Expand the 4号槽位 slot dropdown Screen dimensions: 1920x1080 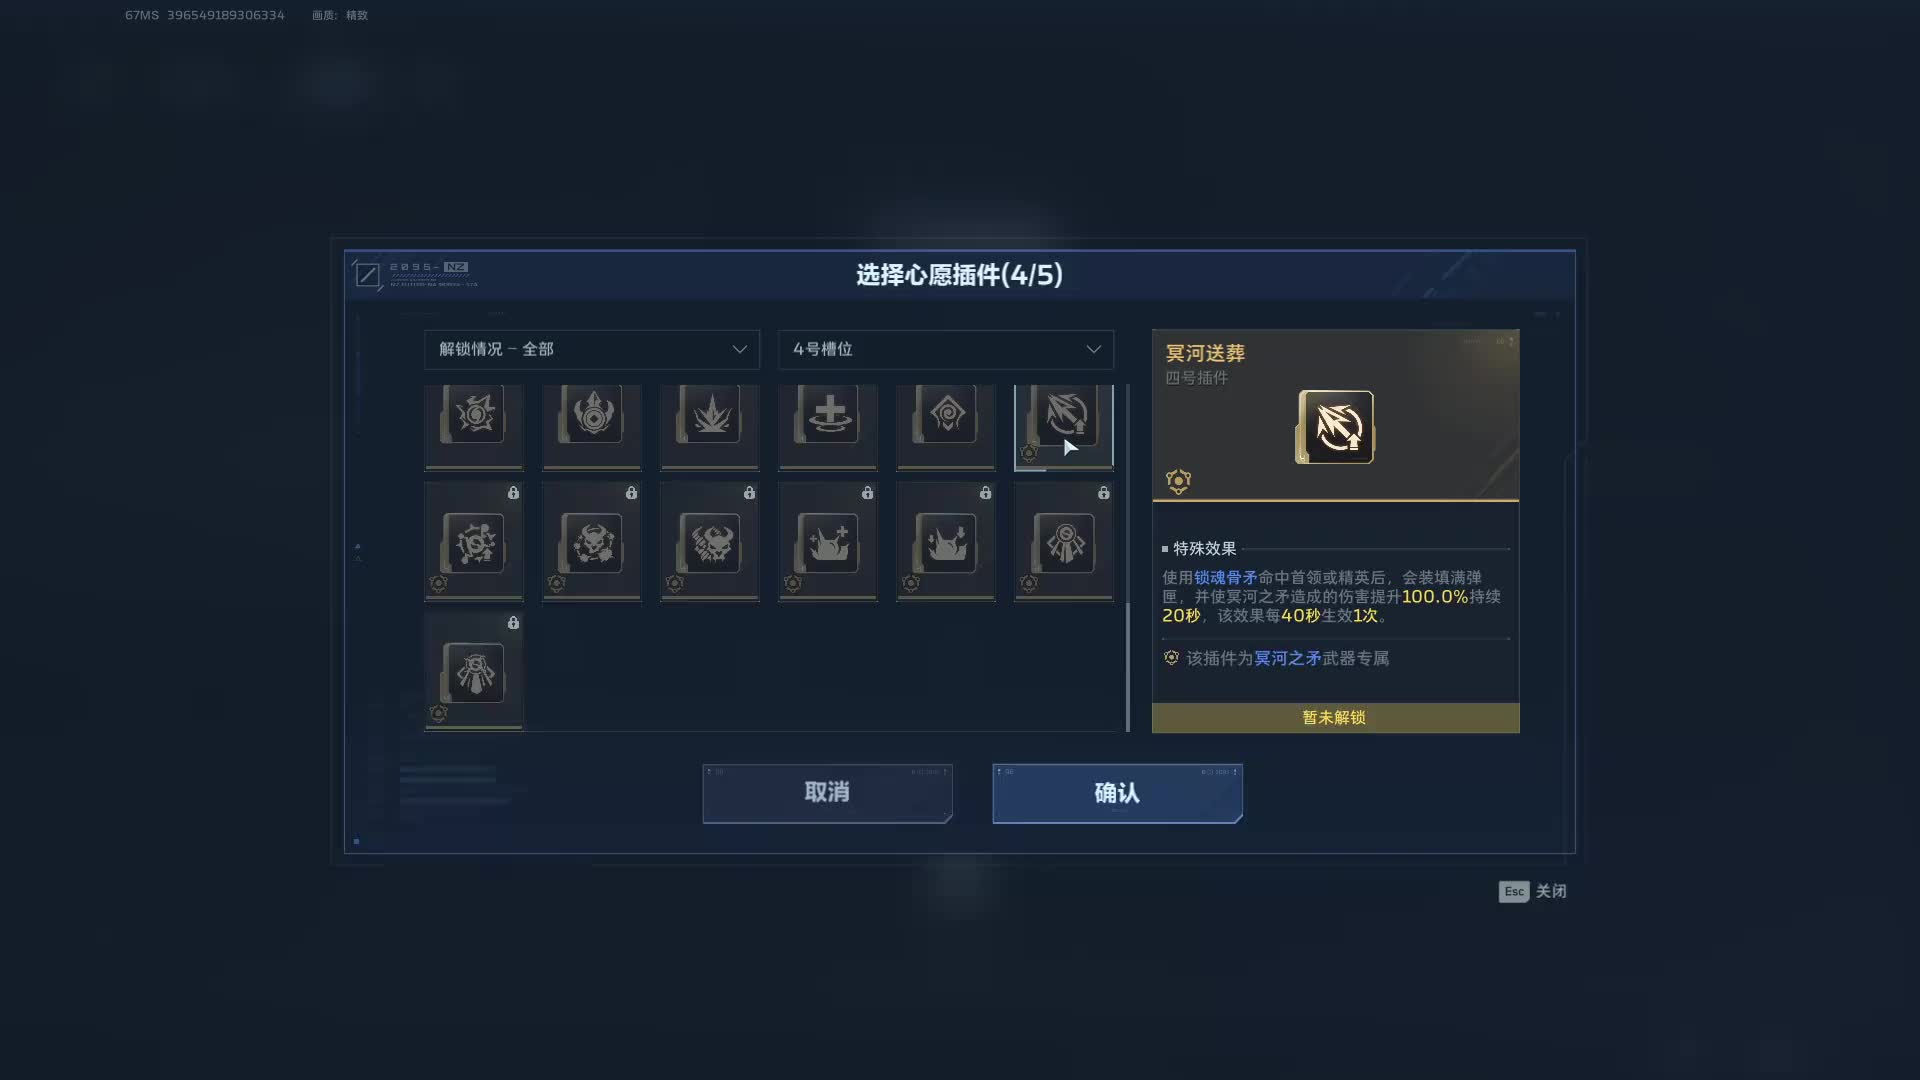[946, 349]
